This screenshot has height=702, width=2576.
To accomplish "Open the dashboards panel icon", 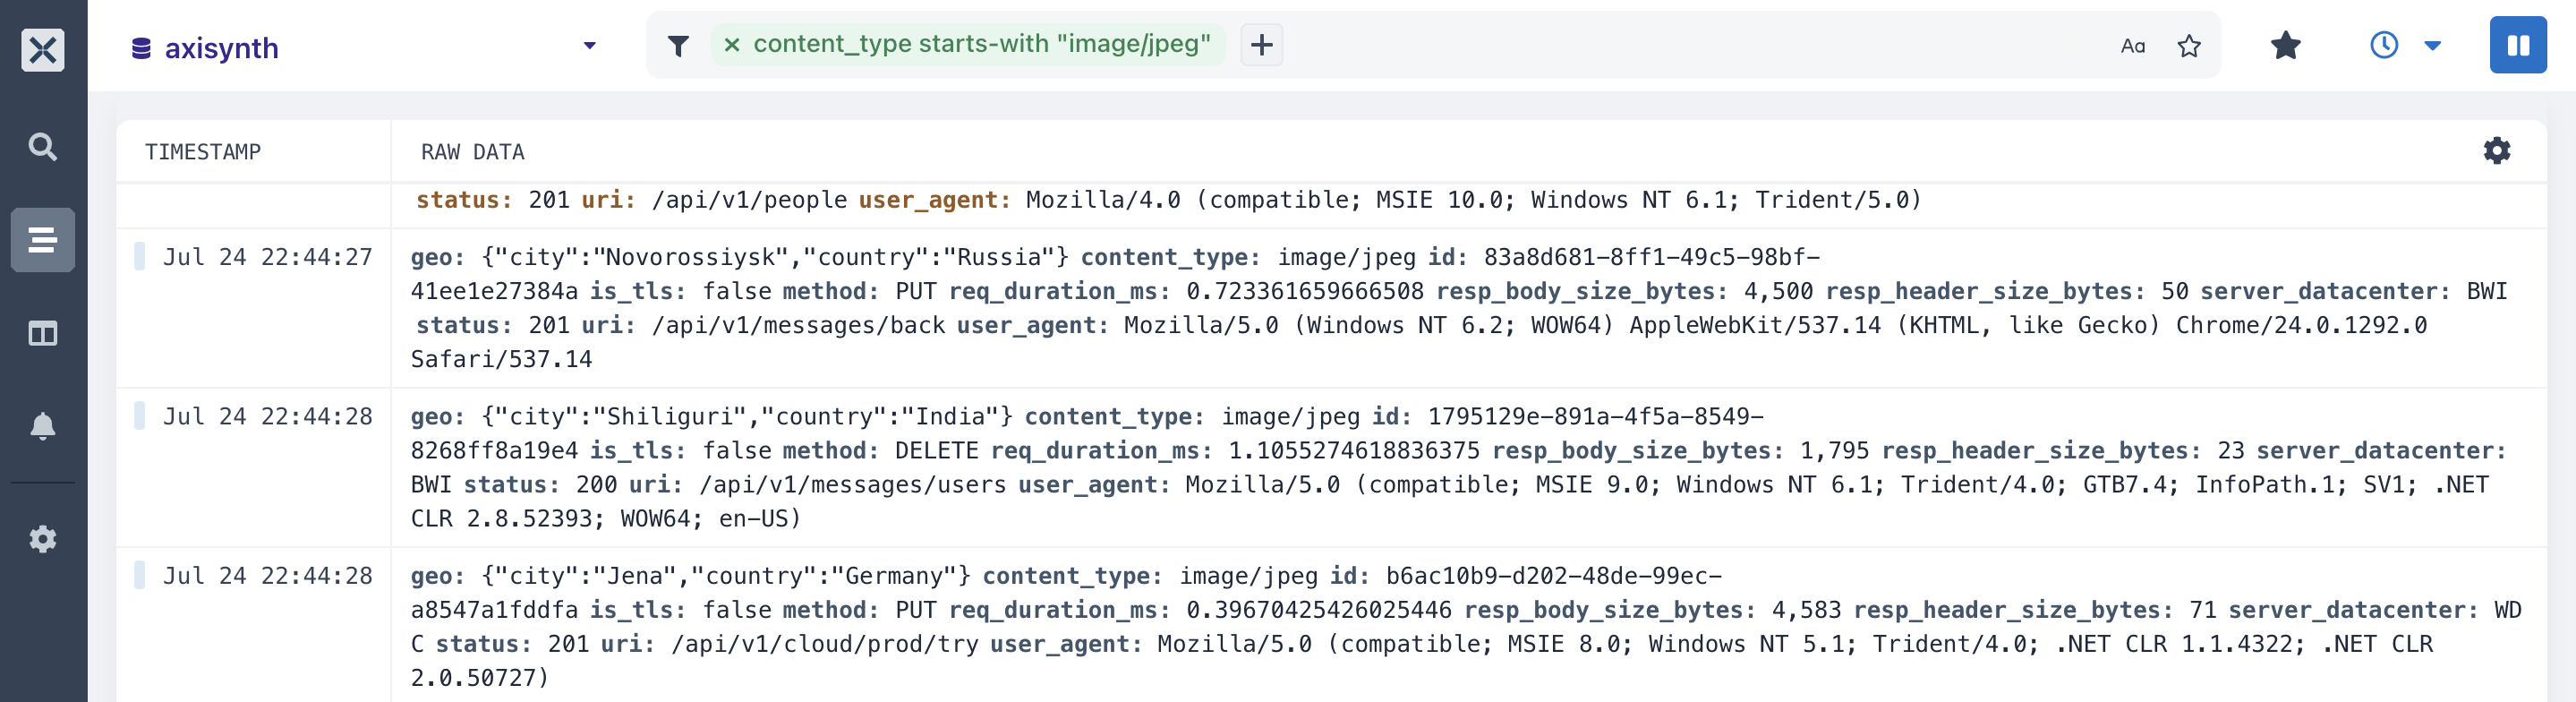I will [43, 333].
